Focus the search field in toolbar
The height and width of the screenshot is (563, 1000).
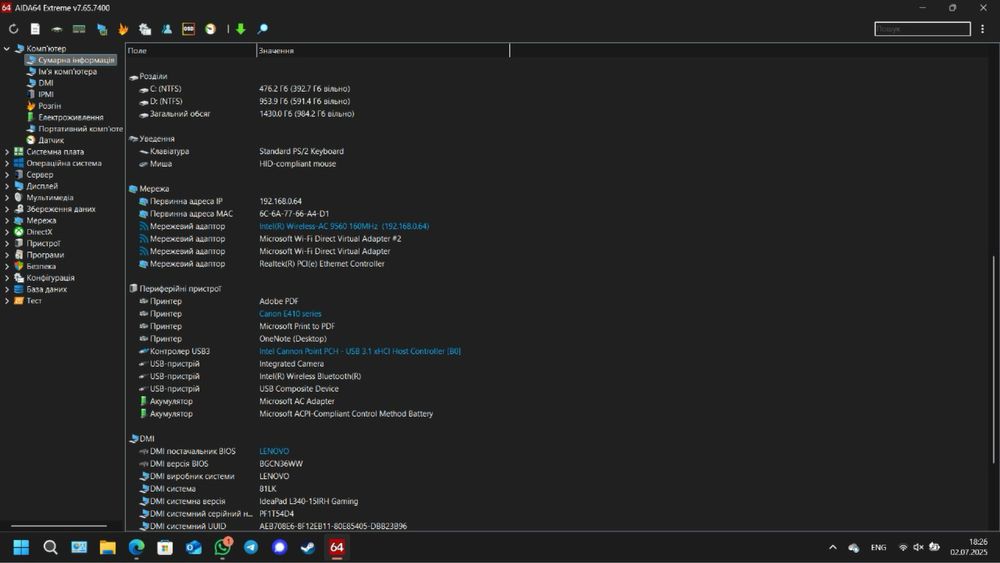pos(922,29)
